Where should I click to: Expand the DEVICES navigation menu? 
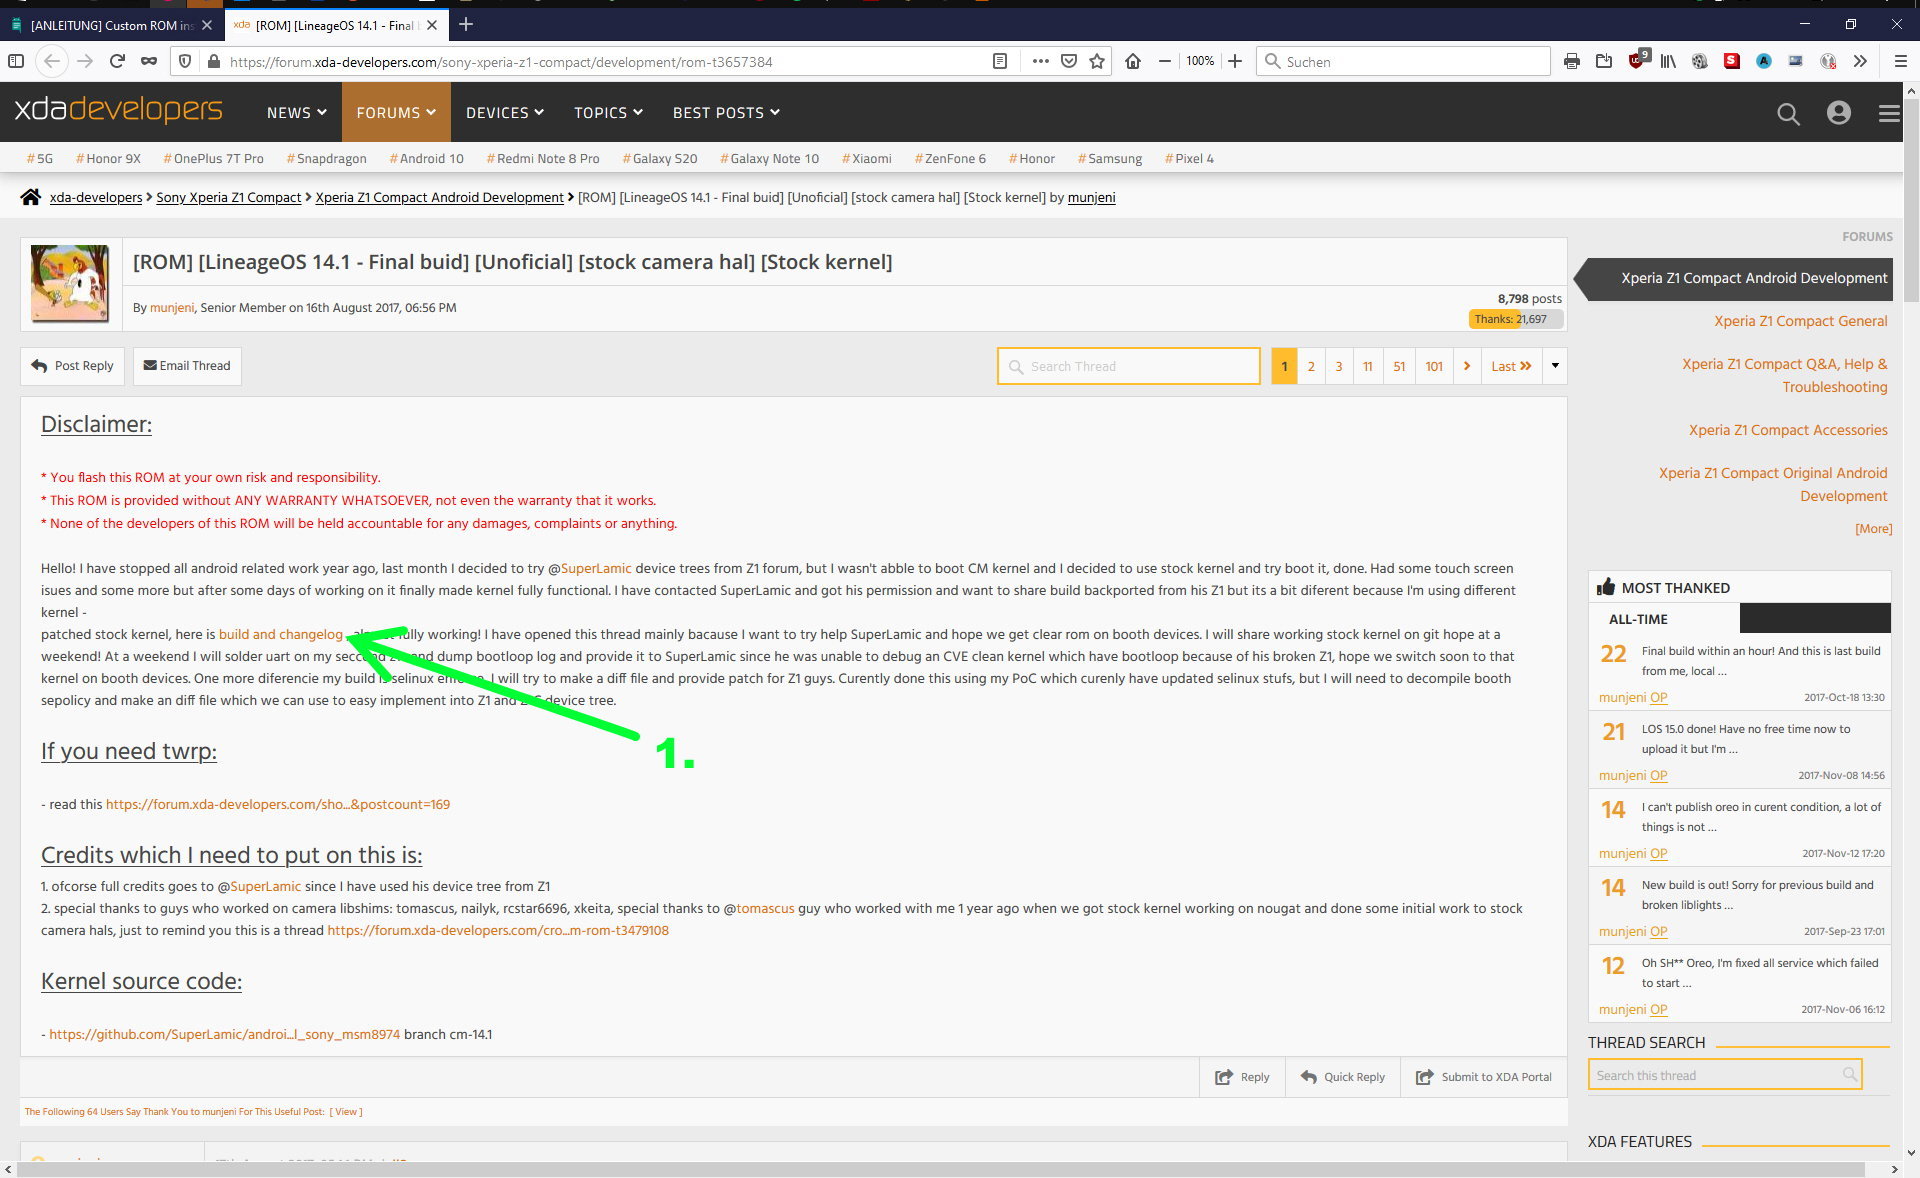coord(505,112)
